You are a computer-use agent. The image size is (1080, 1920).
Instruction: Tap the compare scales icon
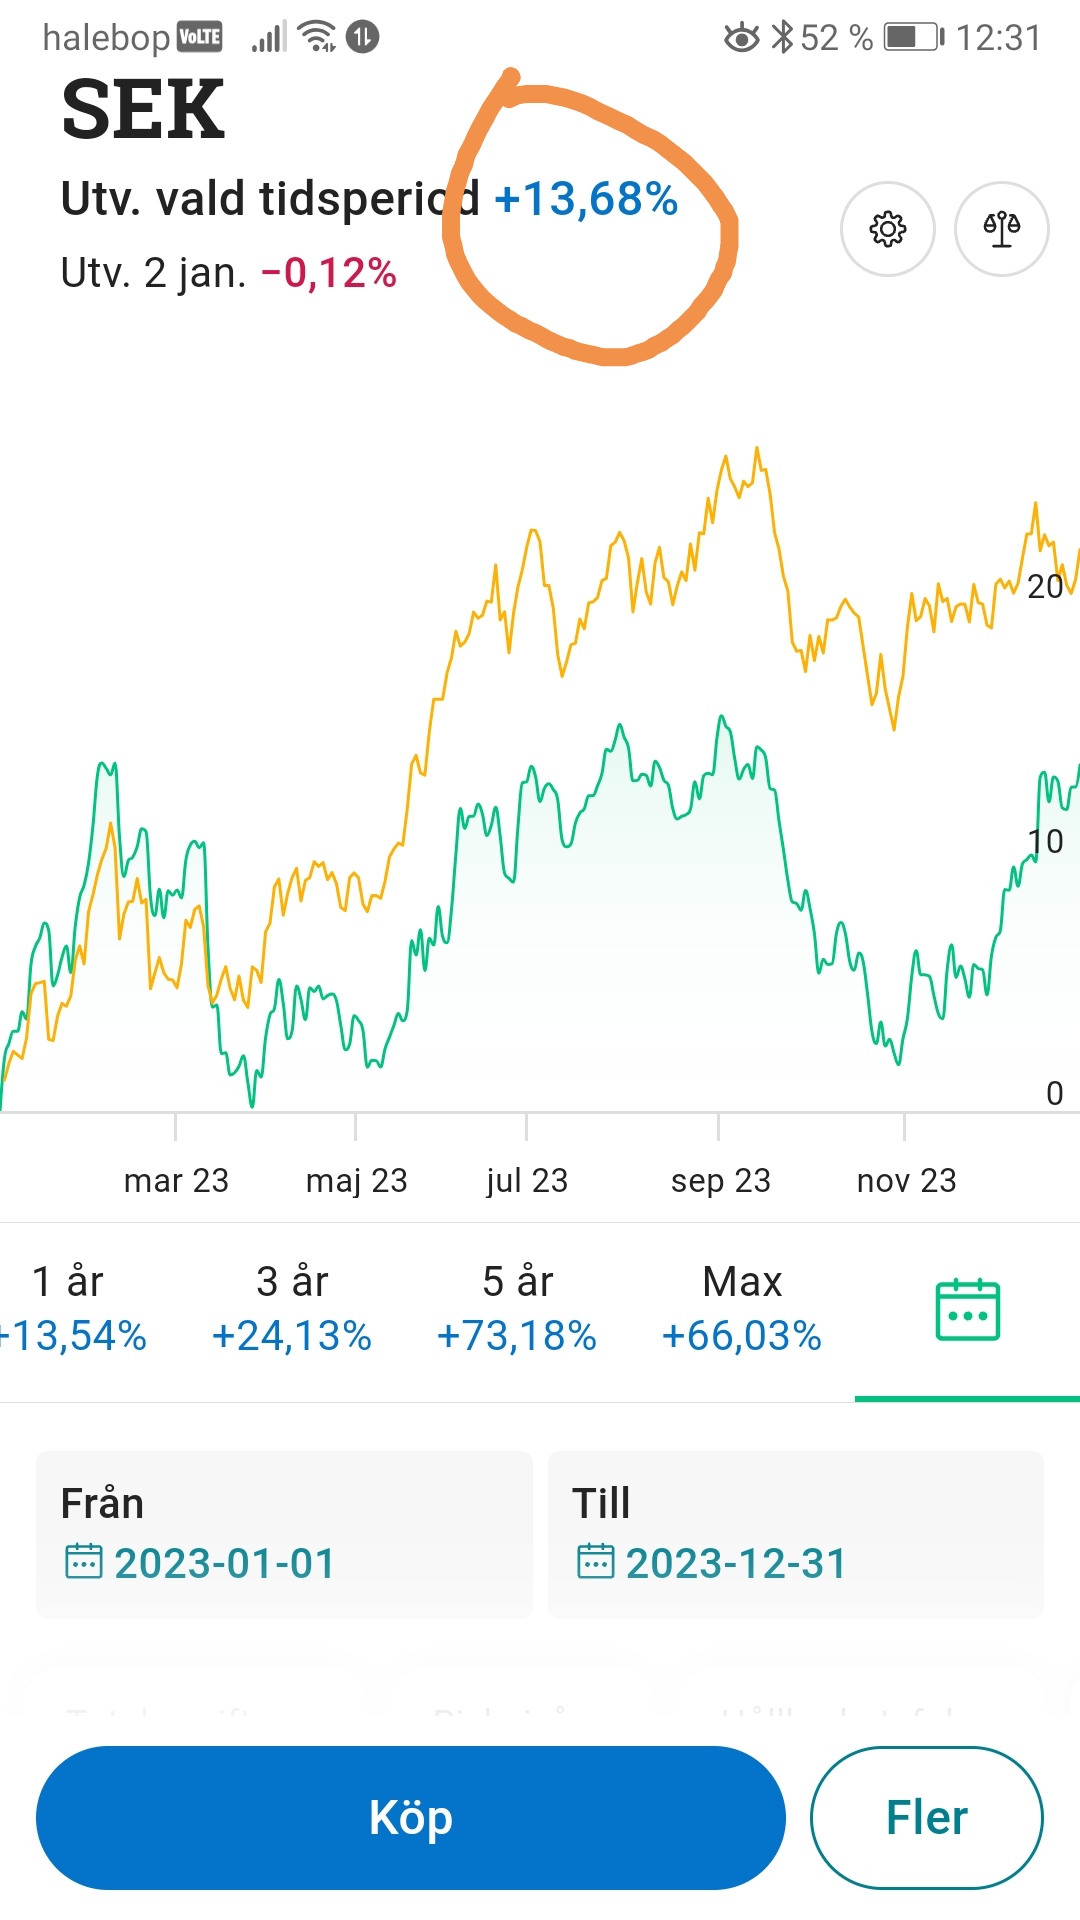pyautogui.click(x=1001, y=229)
